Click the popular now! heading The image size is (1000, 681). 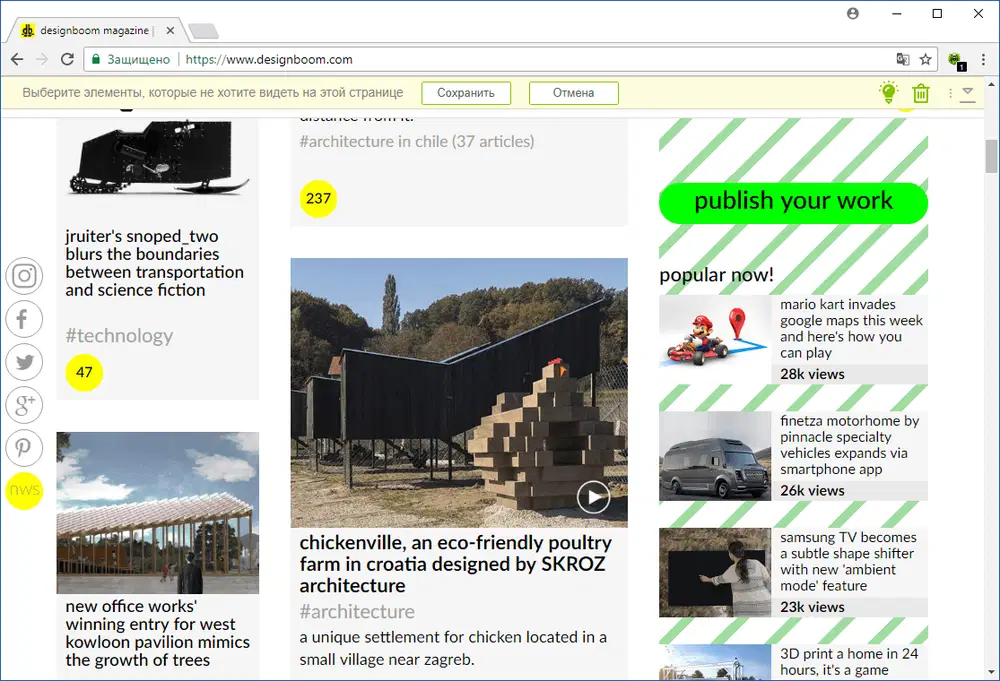coord(716,275)
